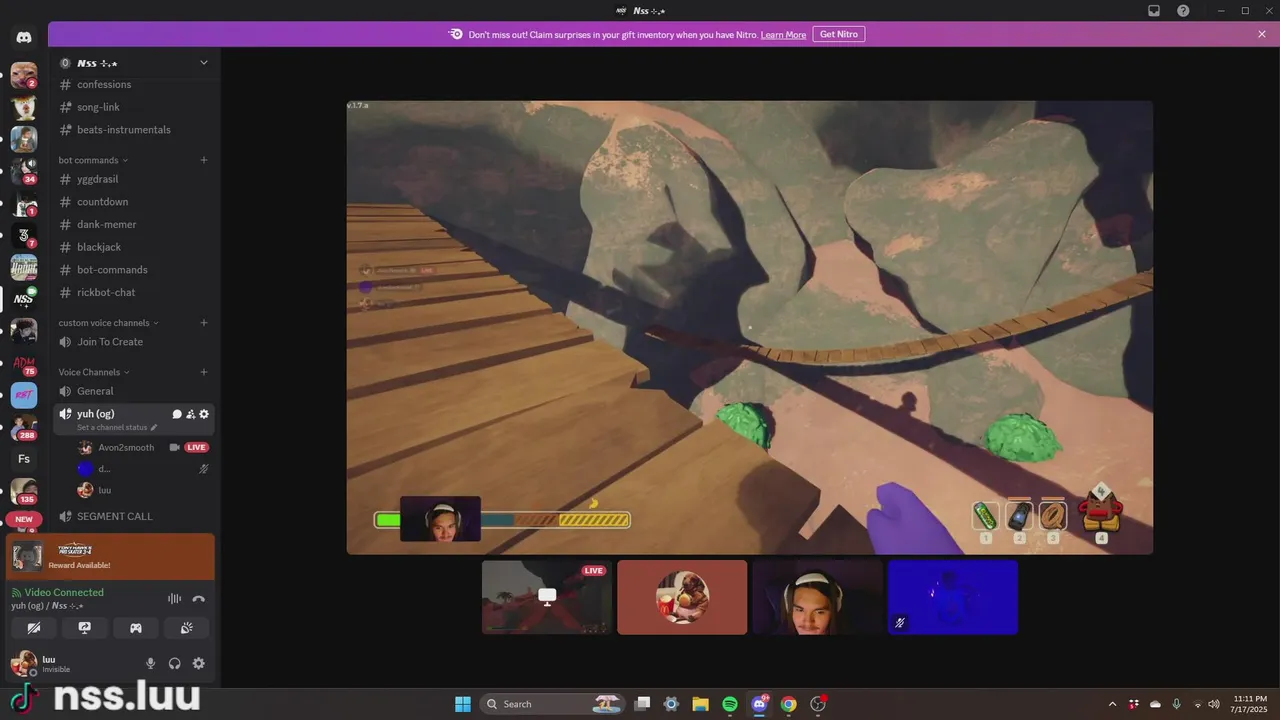Viewport: 1280px width, 720px height.
Task: Collapse the Voice Channels category
Action: [94, 372]
